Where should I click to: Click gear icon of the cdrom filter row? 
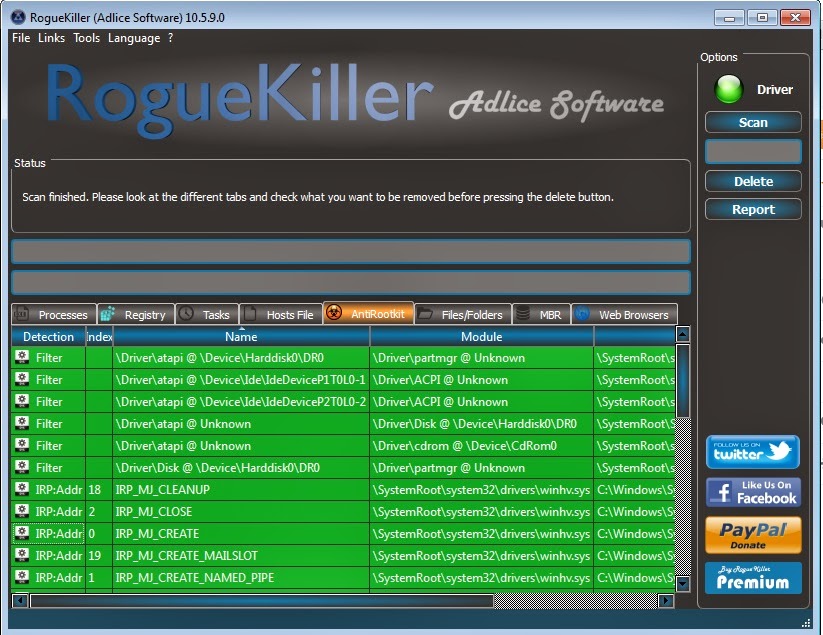(22, 445)
